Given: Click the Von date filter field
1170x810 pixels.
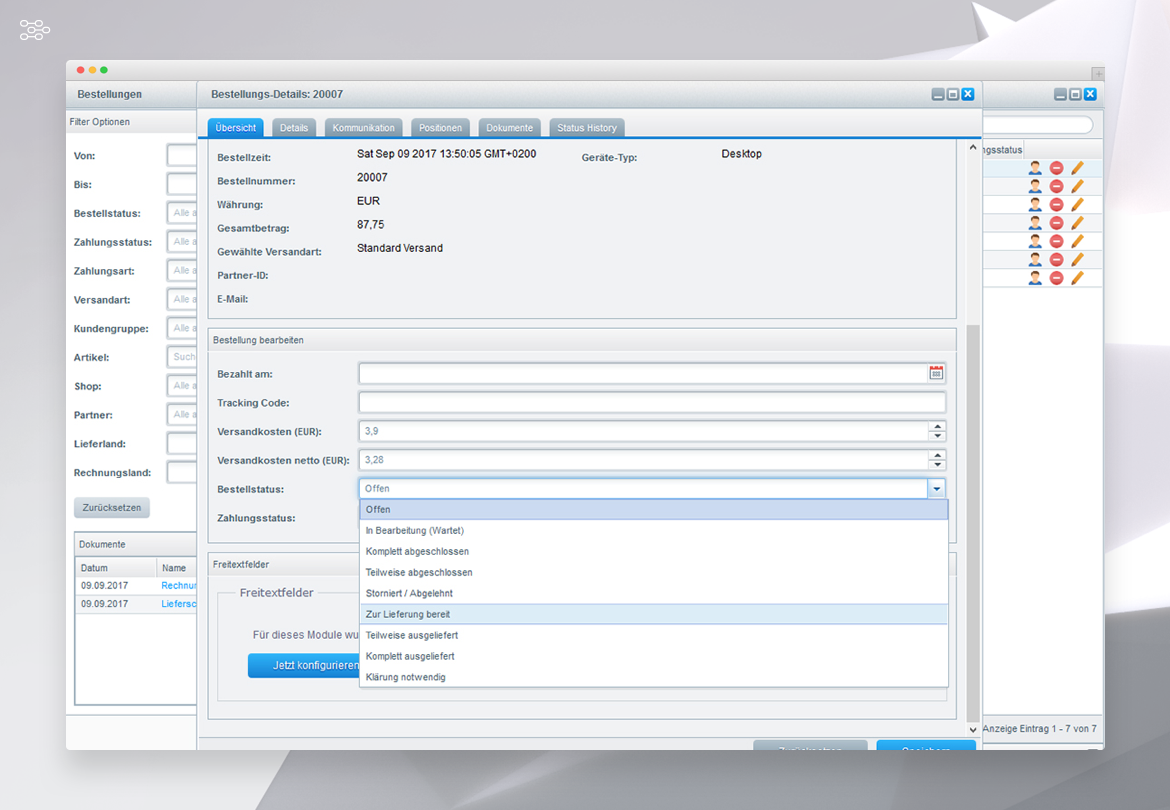Looking at the screenshot, I should click(x=181, y=156).
